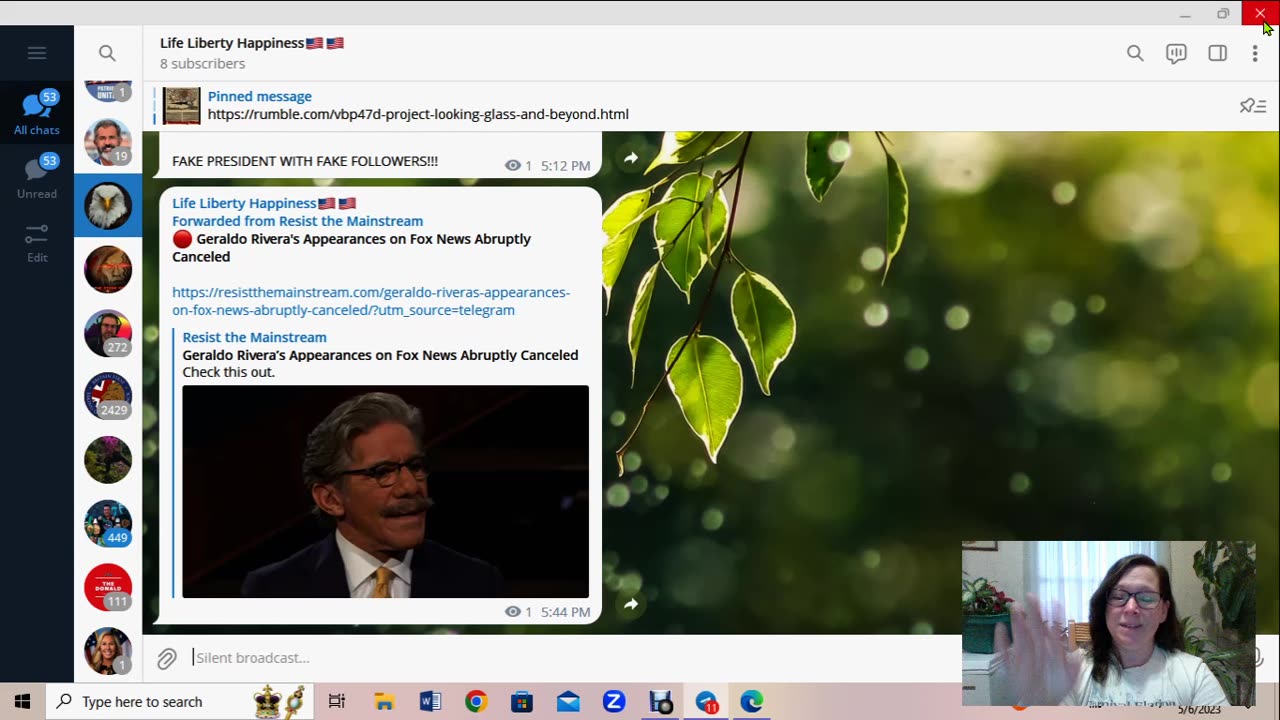The image size is (1280, 720).
Task: Click the Life Liberty Happiness sender name
Action: pyautogui.click(x=264, y=203)
